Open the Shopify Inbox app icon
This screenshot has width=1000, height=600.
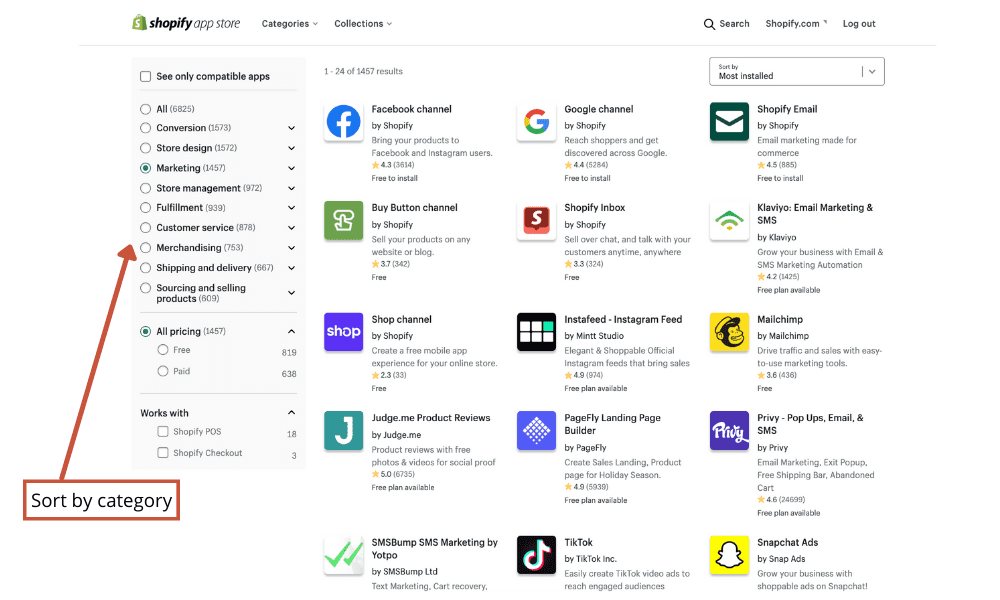(x=536, y=221)
